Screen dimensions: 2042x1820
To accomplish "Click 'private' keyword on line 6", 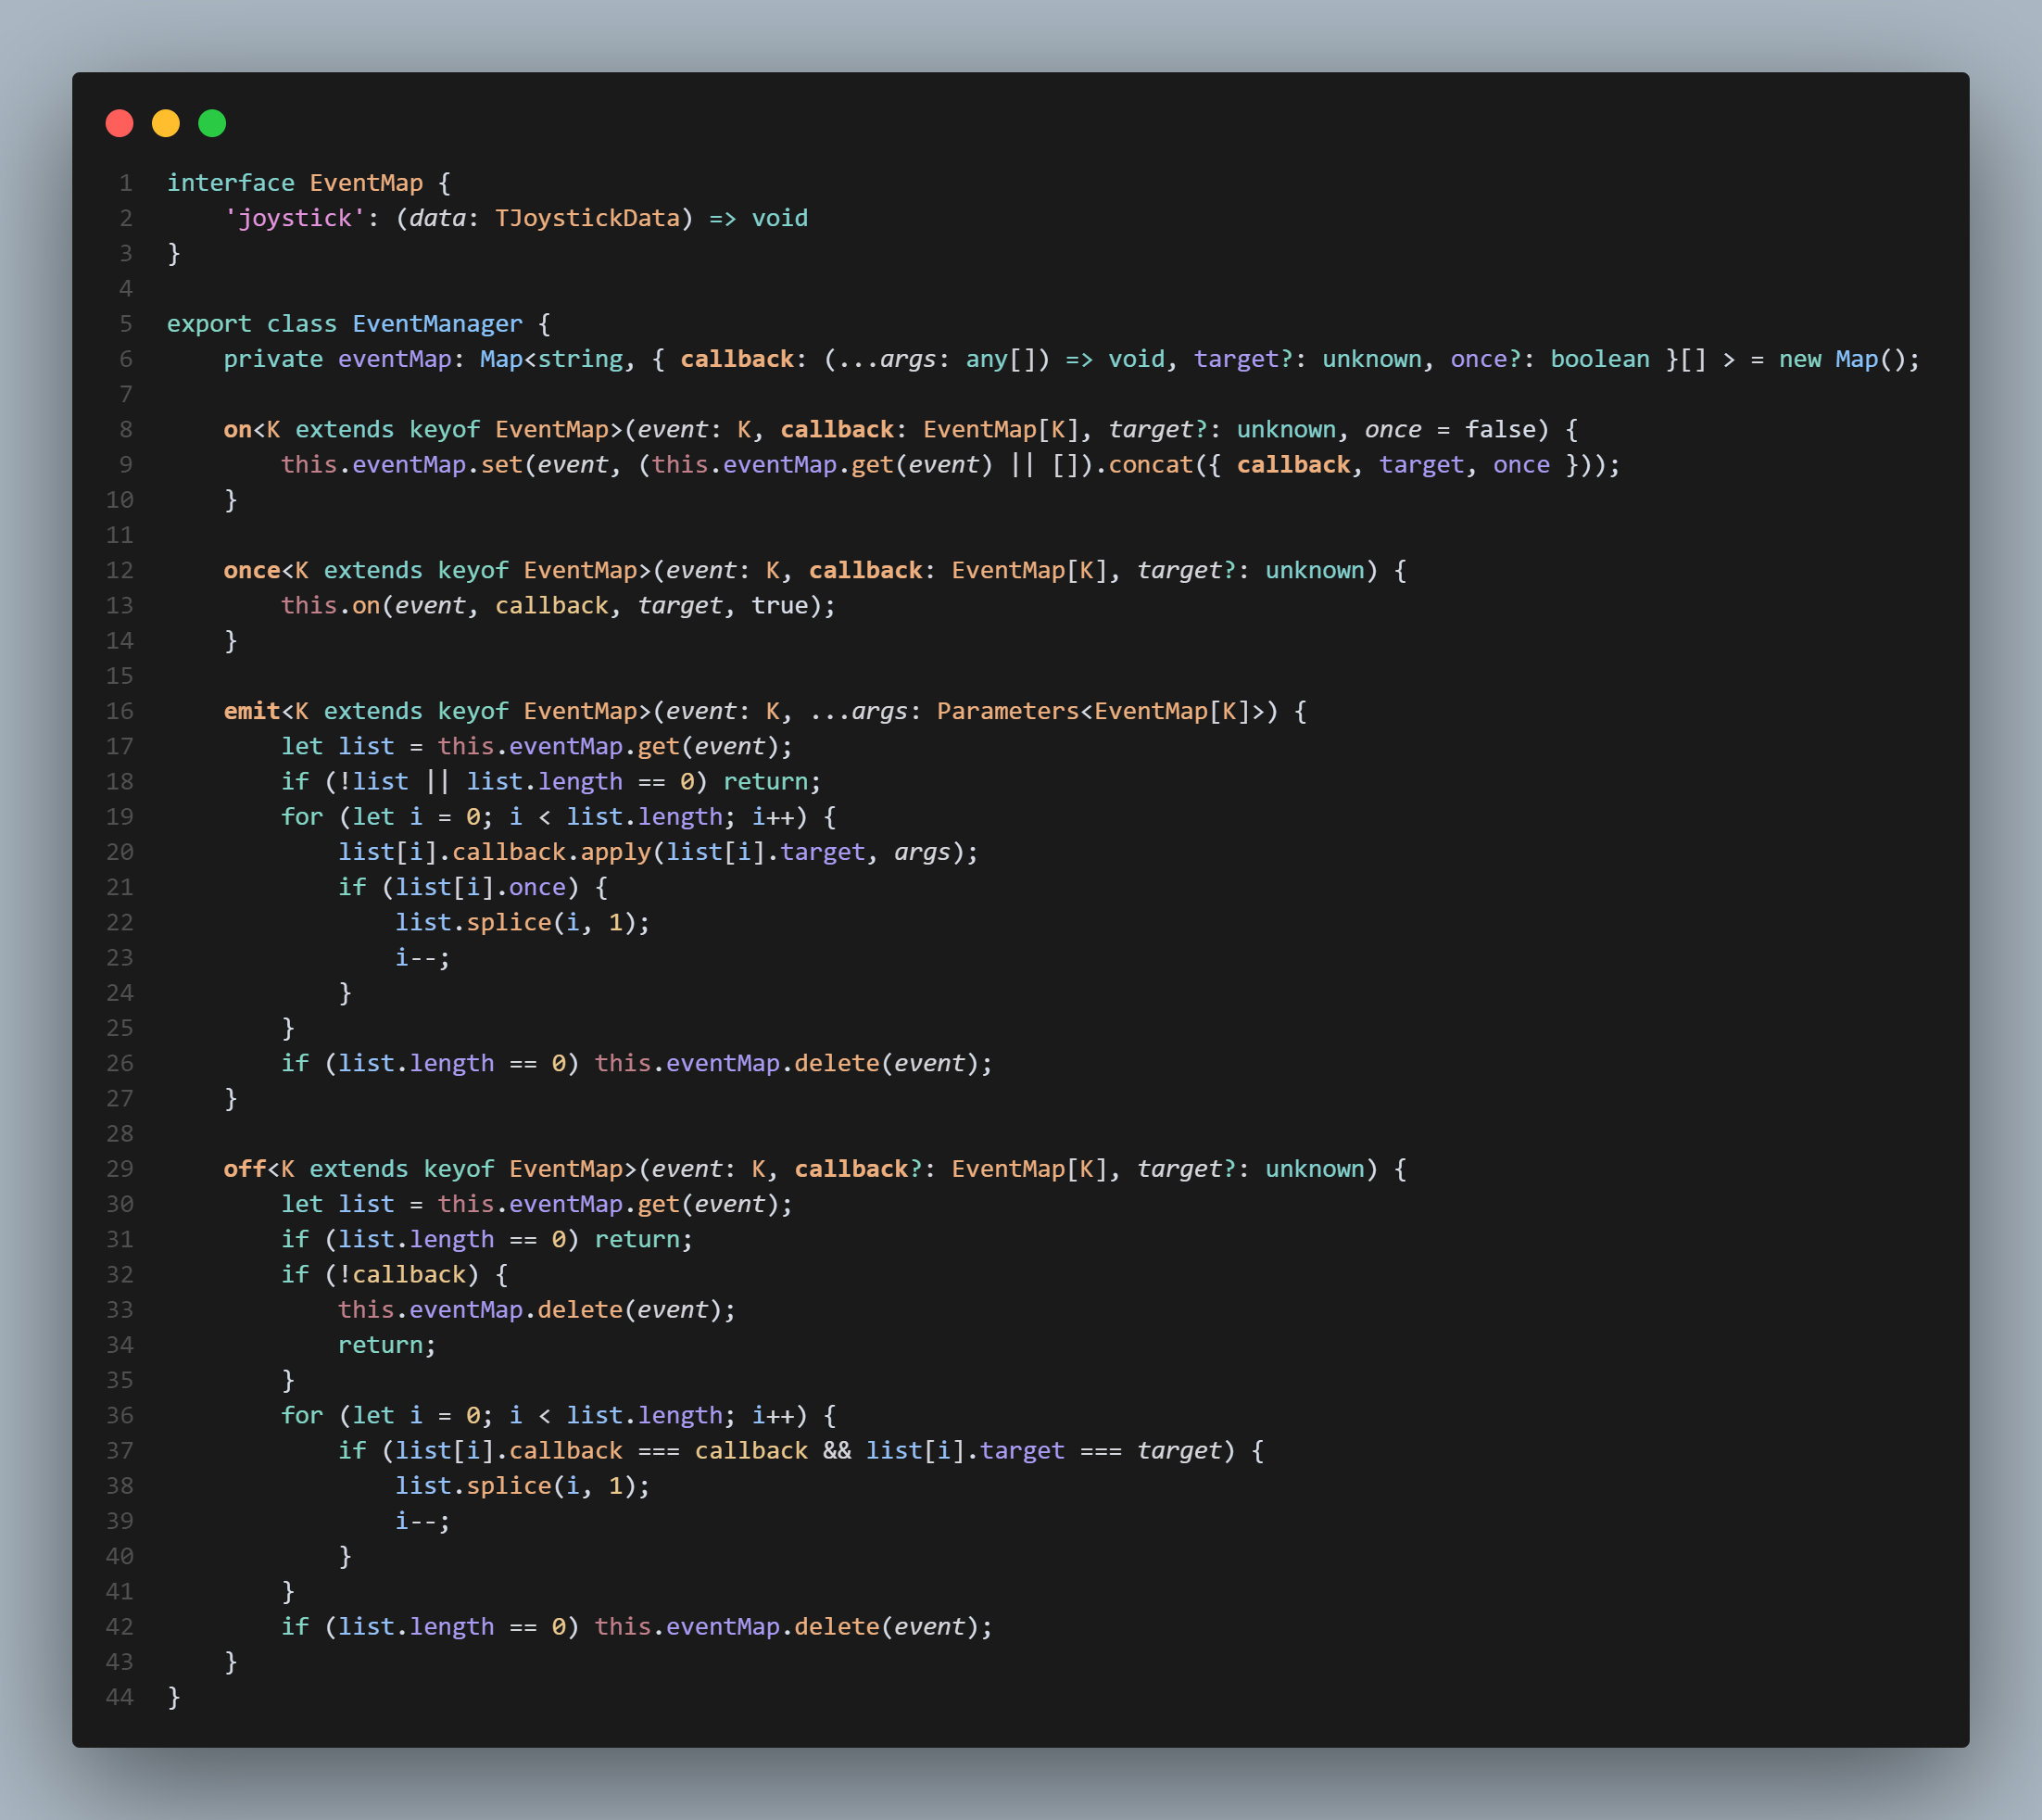I will (x=273, y=359).
